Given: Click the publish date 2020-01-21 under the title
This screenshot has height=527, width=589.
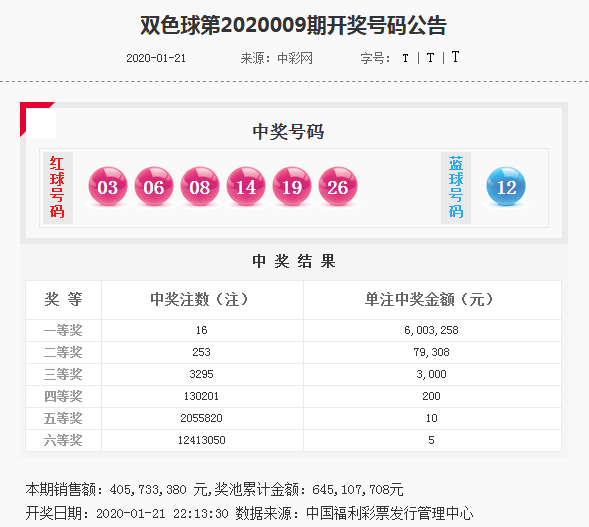Looking at the screenshot, I should (x=156, y=58).
